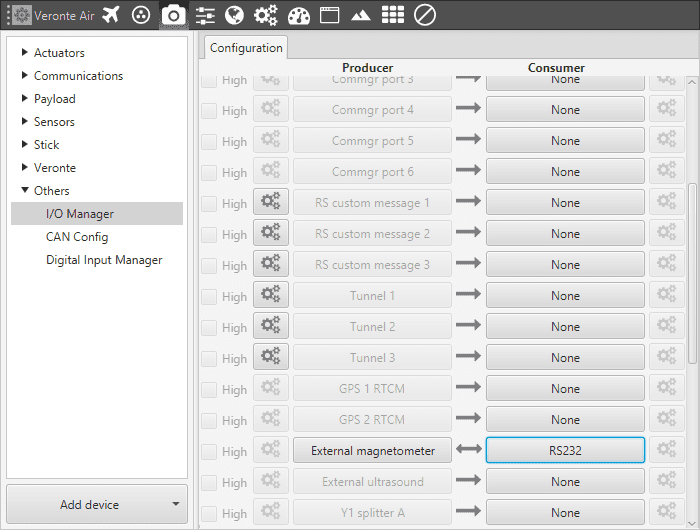The width and height of the screenshot is (700, 530).
Task: Click the External magnetometer producer button
Action: 372,450
